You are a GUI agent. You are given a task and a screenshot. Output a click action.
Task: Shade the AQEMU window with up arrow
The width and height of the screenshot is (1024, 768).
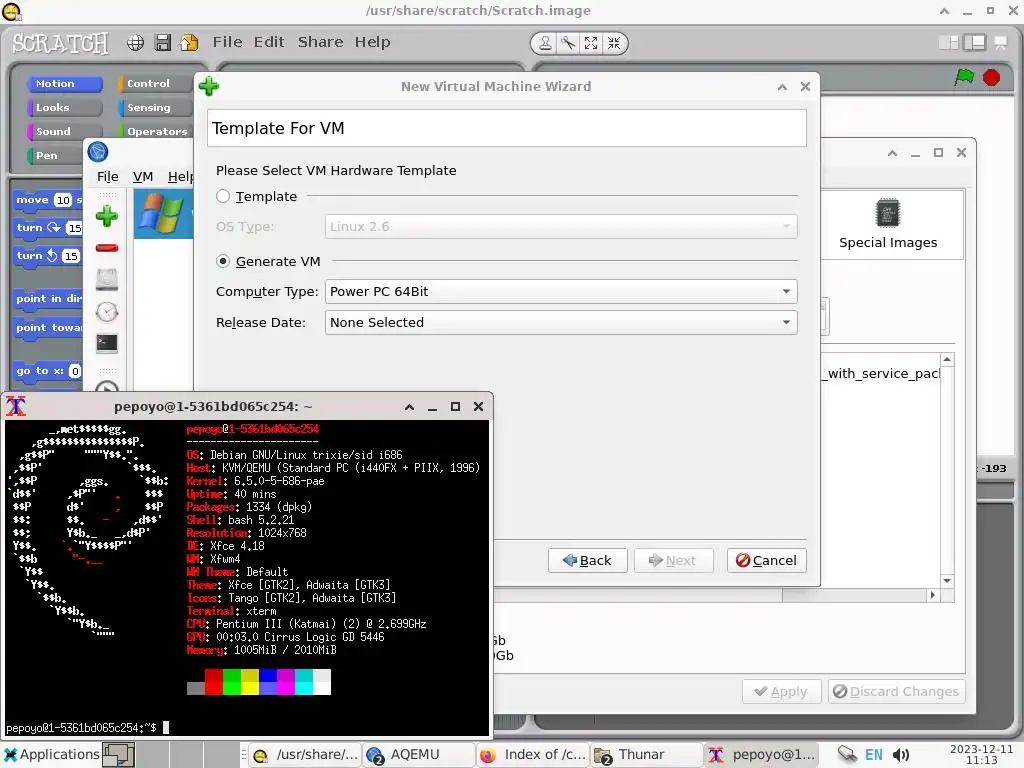892,153
